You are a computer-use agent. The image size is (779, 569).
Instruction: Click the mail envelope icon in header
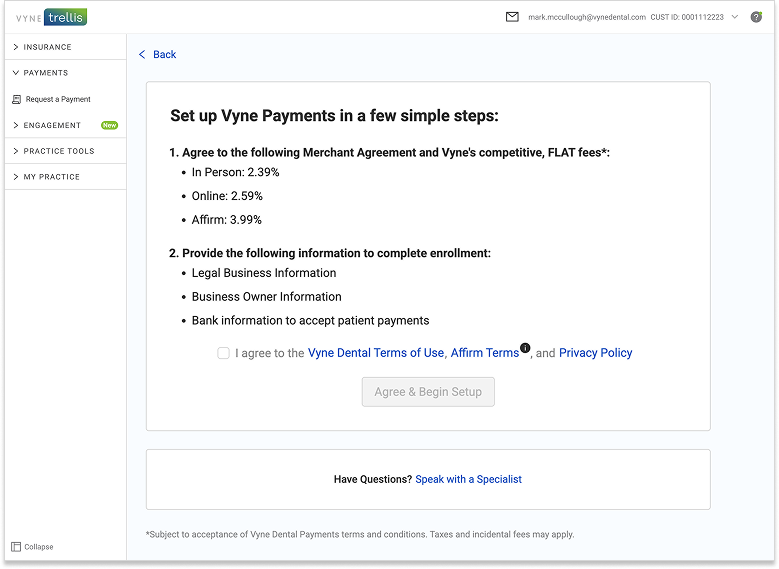click(x=512, y=17)
